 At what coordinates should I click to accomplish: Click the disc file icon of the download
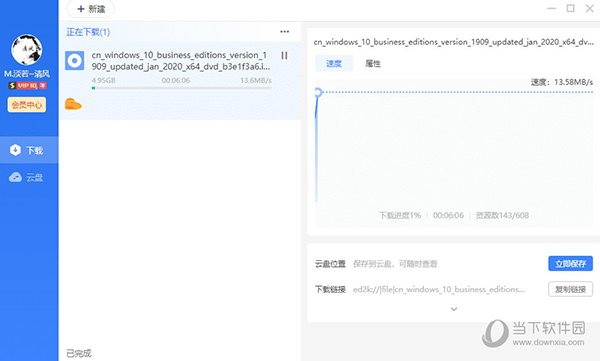[x=75, y=61]
